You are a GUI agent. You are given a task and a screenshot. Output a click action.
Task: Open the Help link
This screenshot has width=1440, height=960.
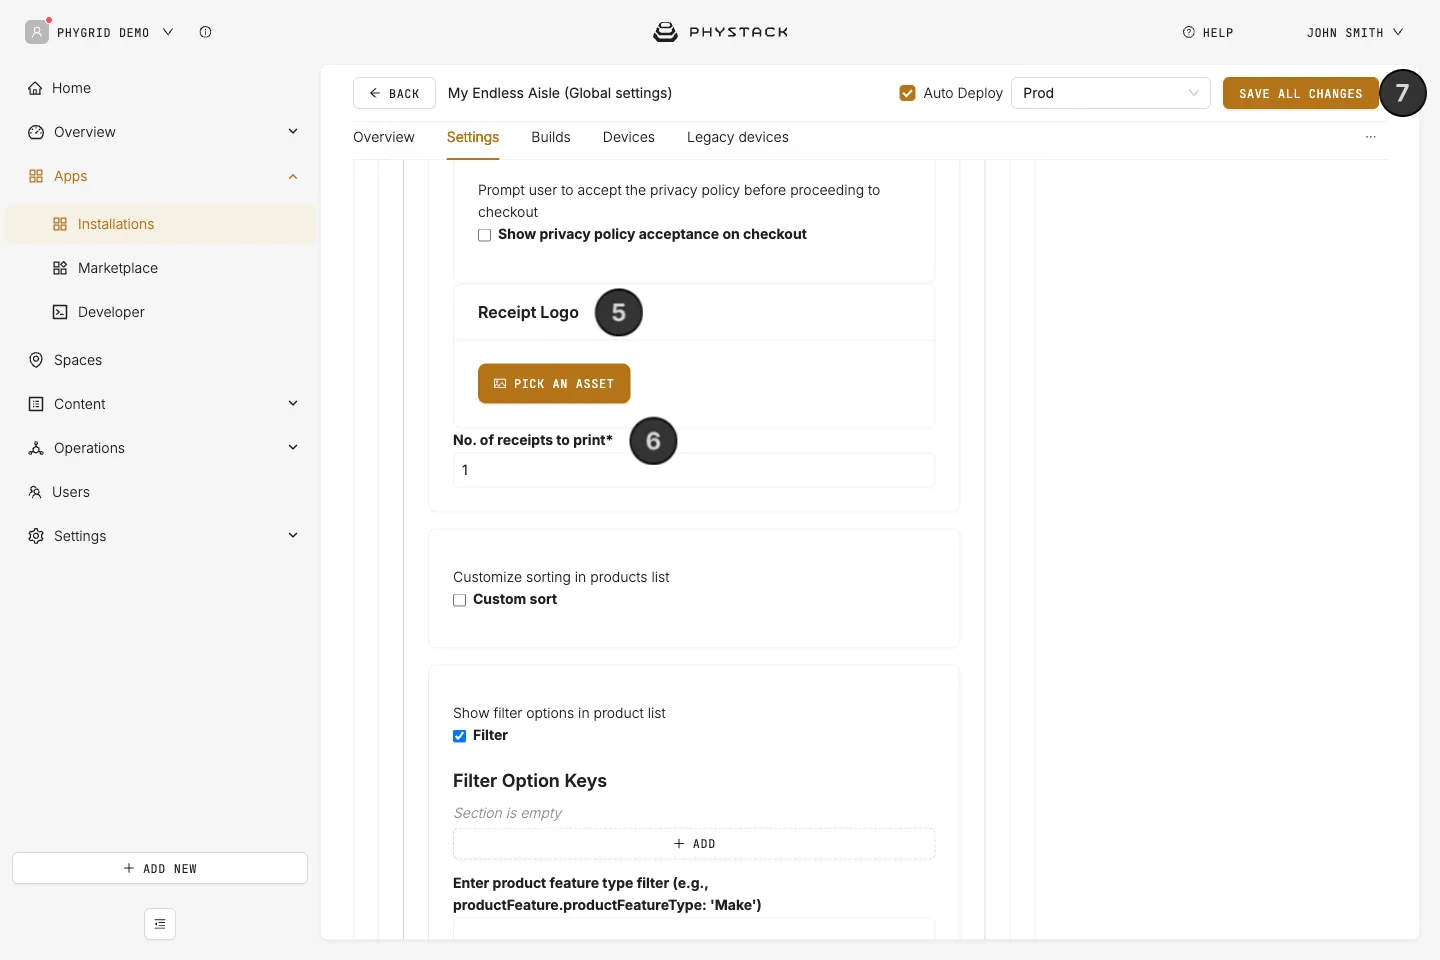pyautogui.click(x=1208, y=32)
